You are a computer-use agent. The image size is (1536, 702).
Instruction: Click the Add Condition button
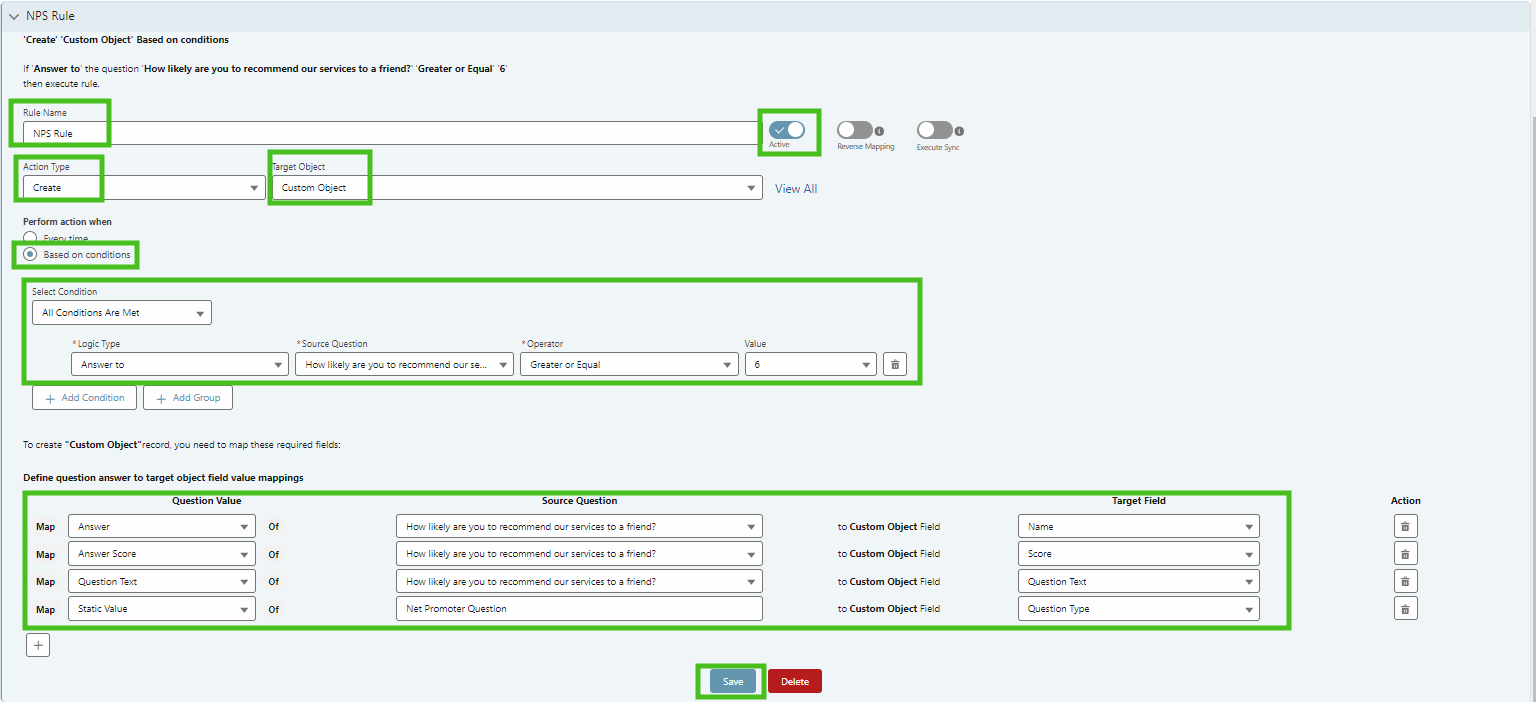pos(84,398)
